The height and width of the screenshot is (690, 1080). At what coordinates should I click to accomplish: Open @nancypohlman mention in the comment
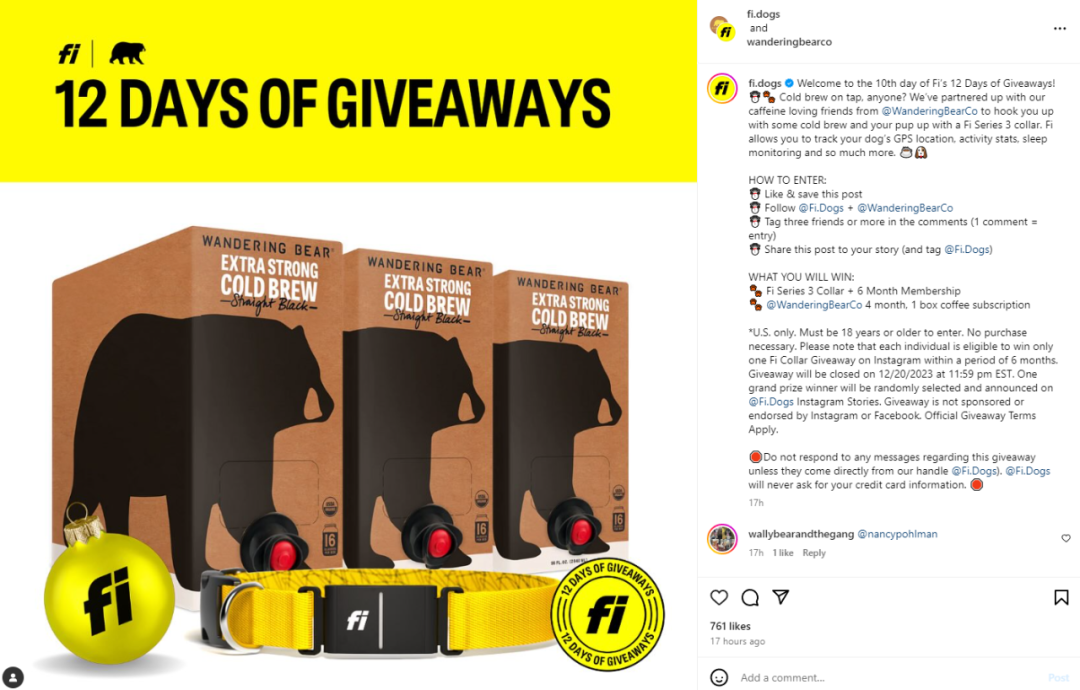coord(897,534)
